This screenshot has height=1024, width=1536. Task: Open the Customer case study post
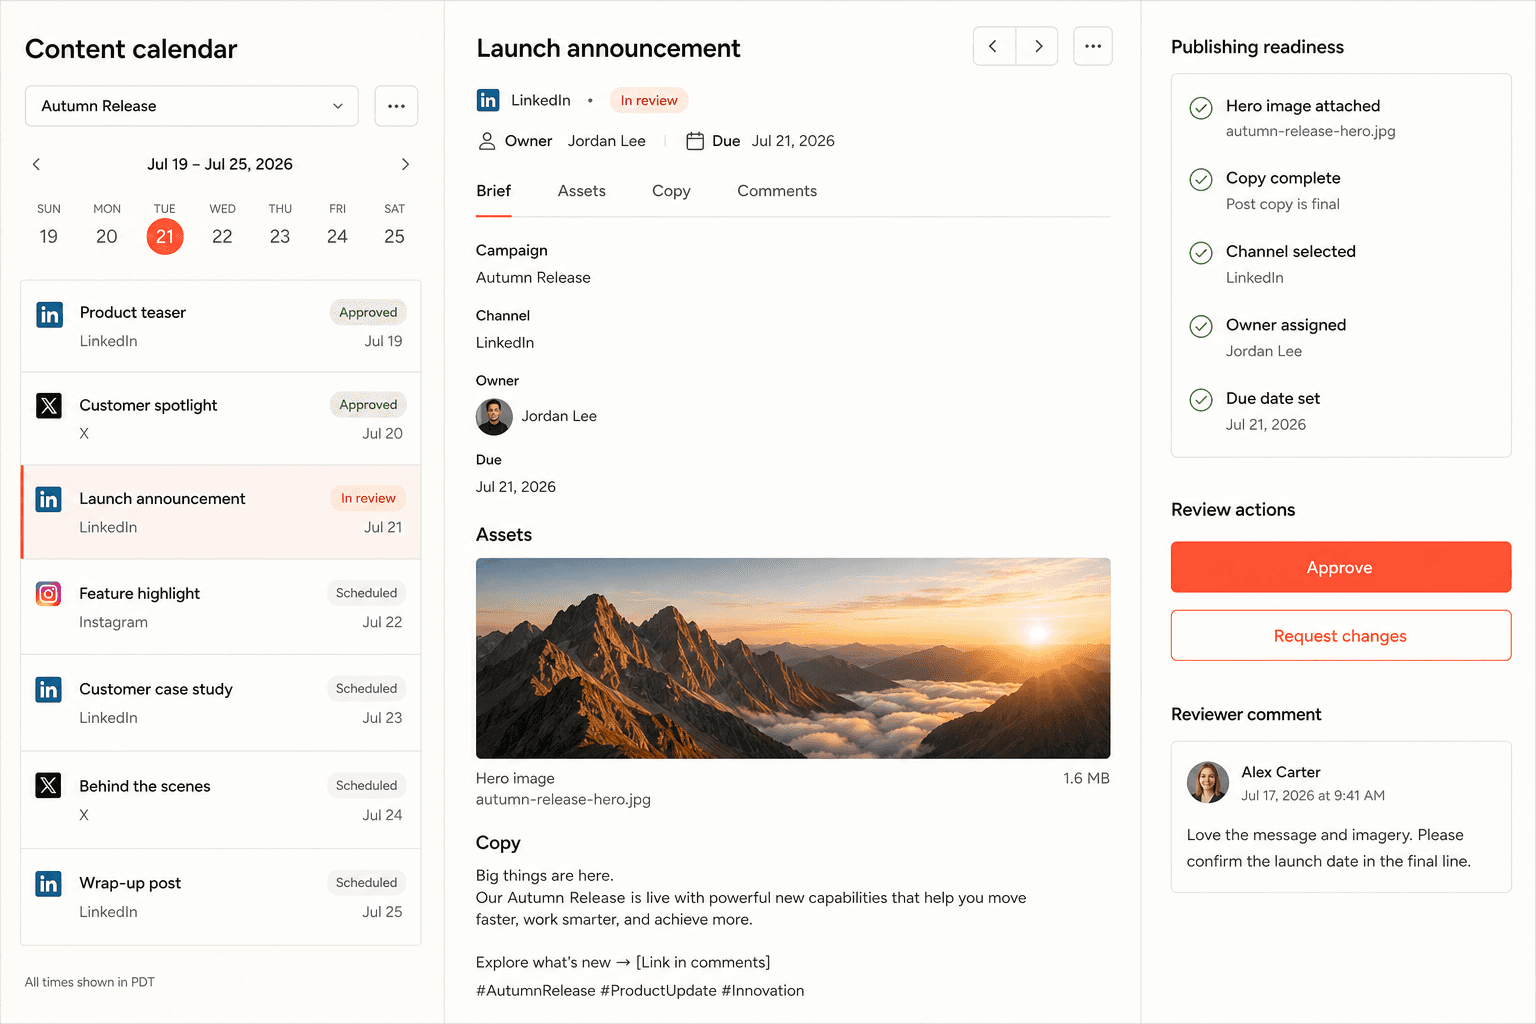click(x=221, y=703)
